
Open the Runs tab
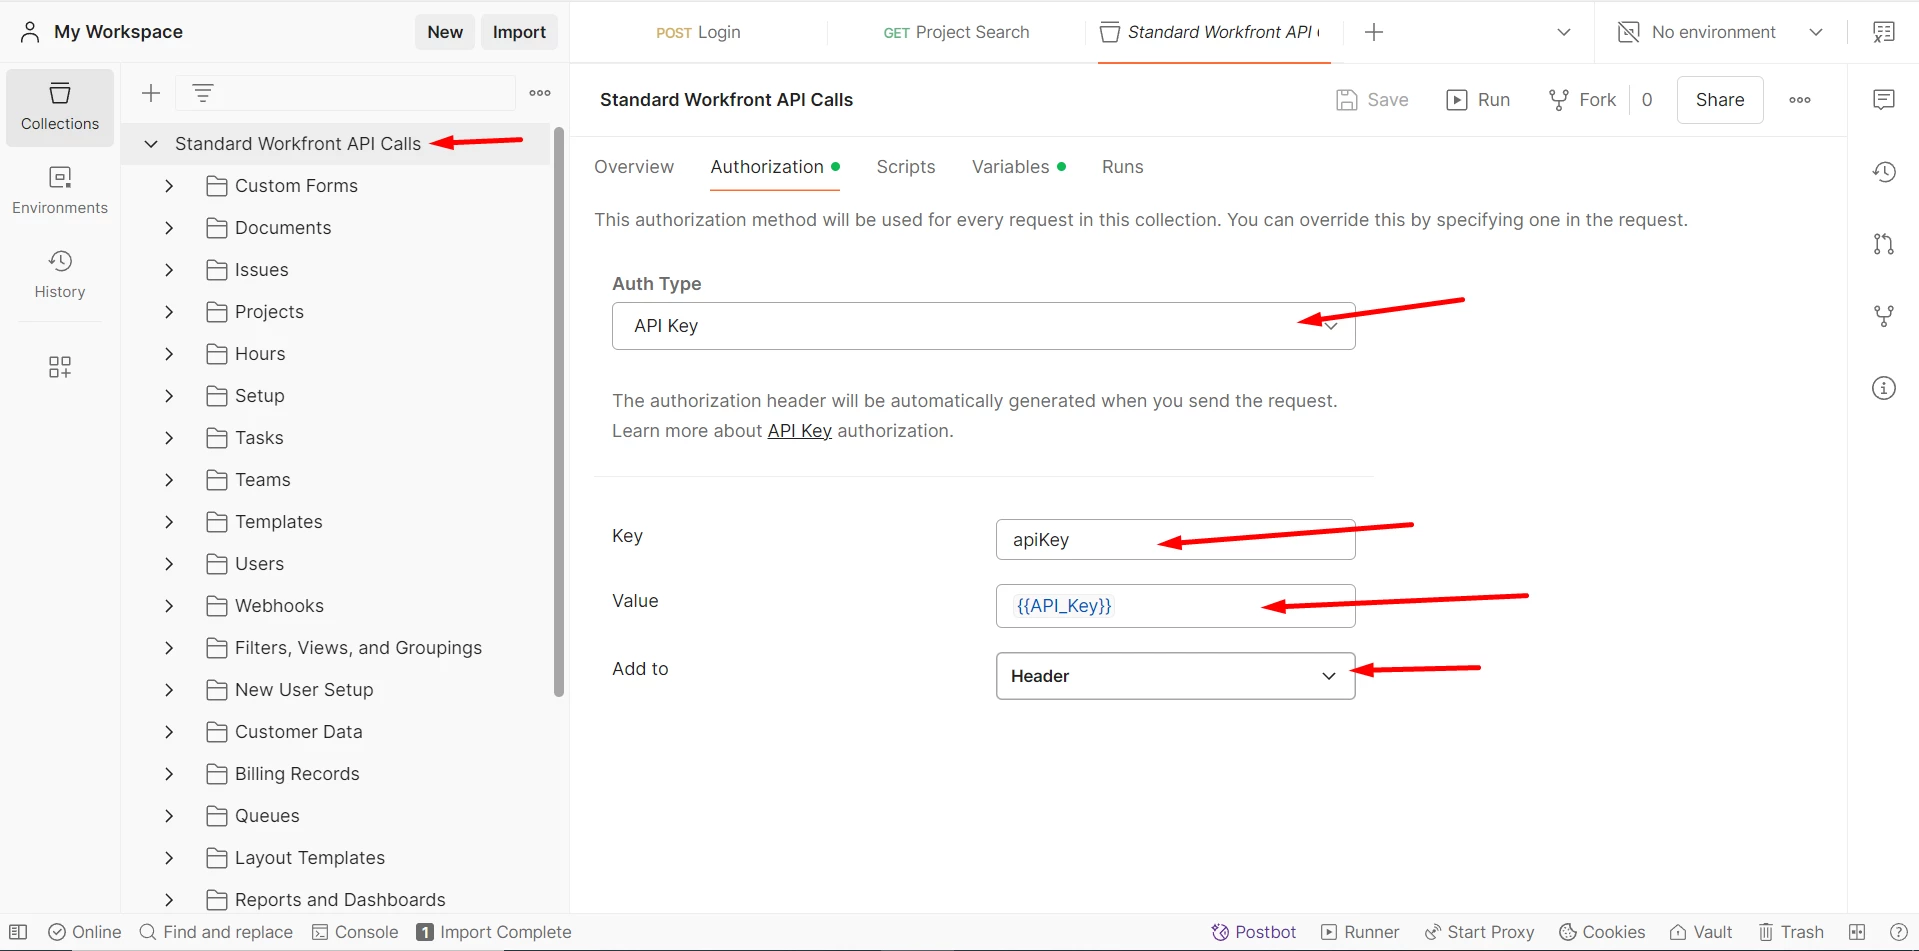[x=1123, y=167]
